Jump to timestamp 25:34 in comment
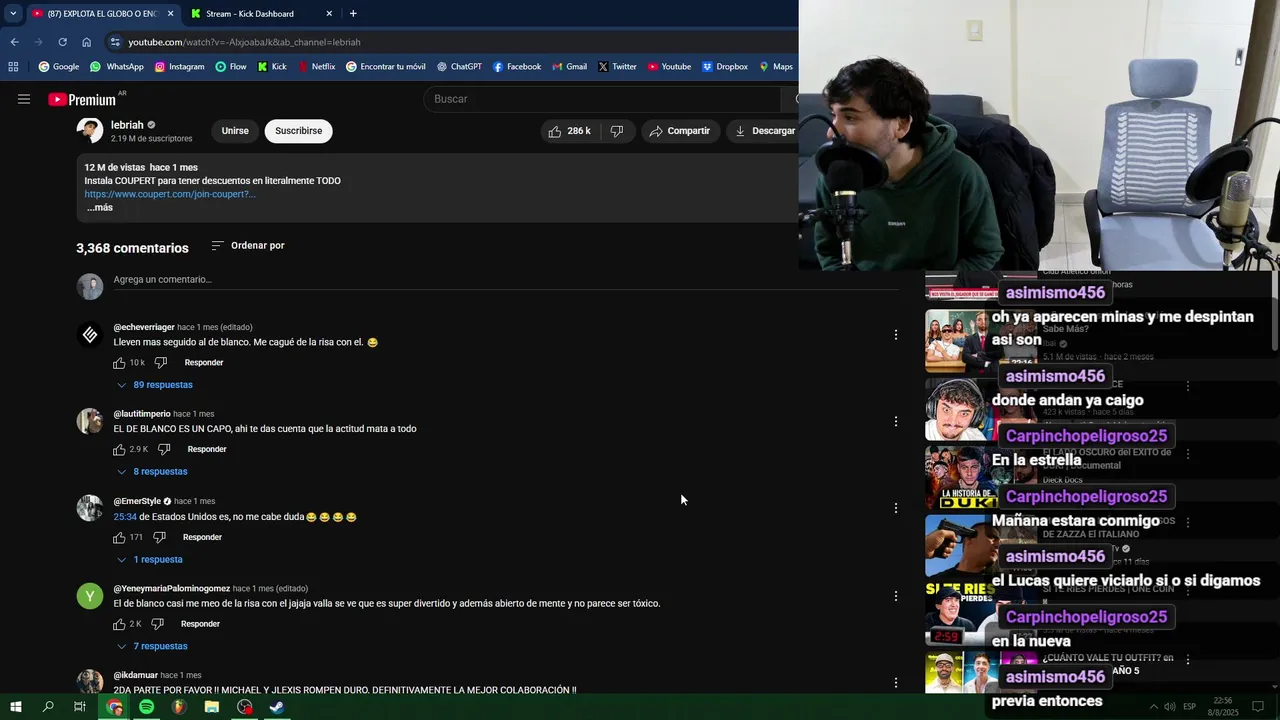The image size is (1280, 720). coord(125,517)
